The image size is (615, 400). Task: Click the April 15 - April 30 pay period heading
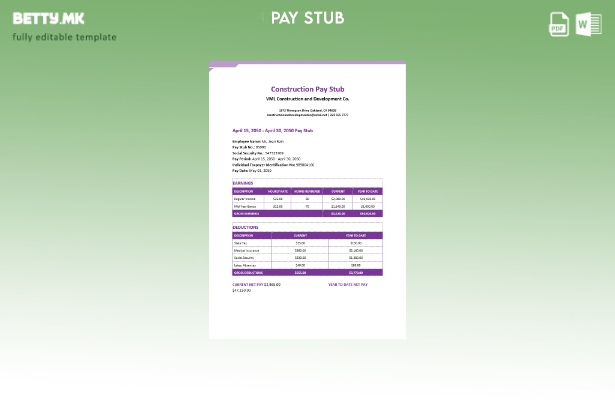(272, 130)
